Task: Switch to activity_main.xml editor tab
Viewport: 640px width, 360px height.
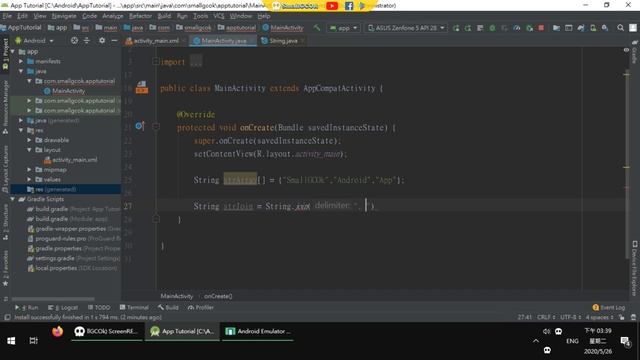Action: coord(156,41)
